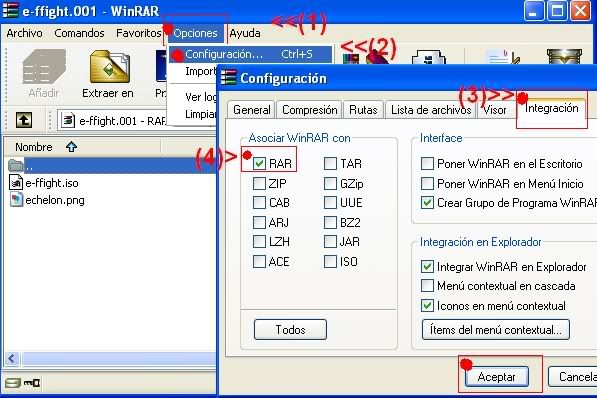Click Ítems del menú contextual button
Image resolution: width=597 pixels, height=398 pixels.
point(496,329)
